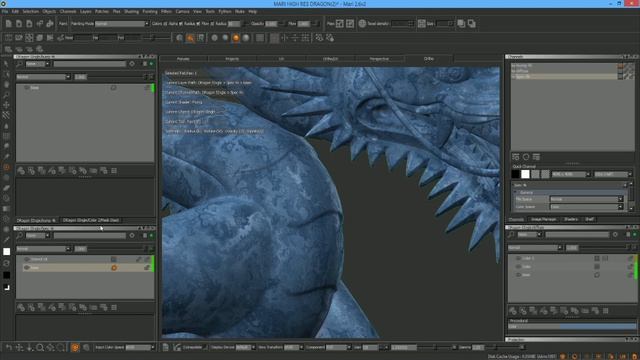Click the add layer icon under top-left layer list
The height and width of the screenshot is (360, 640).
click(x=21, y=171)
